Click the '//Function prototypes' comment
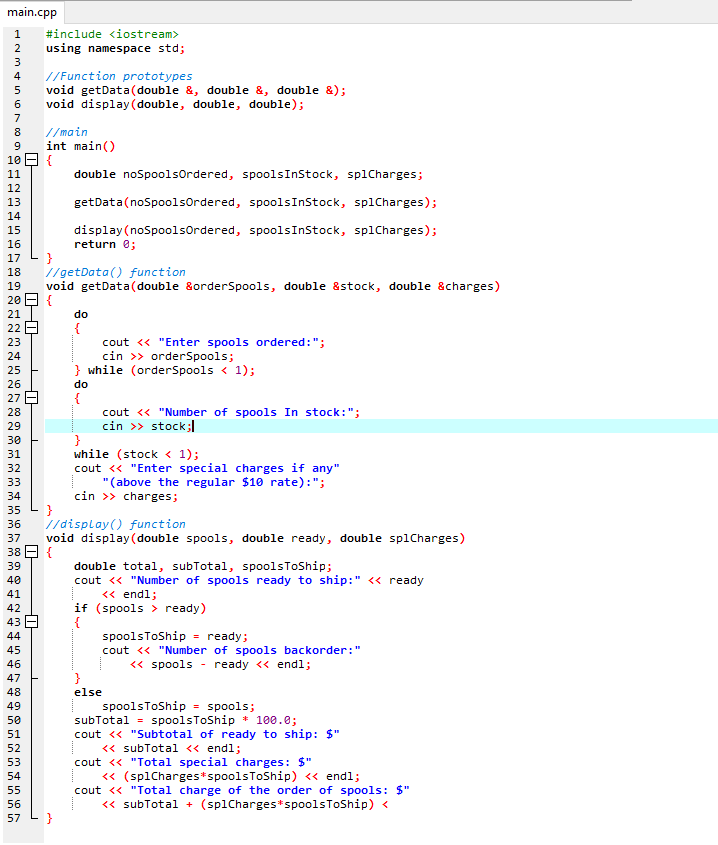This screenshot has width=718, height=845. (119, 76)
